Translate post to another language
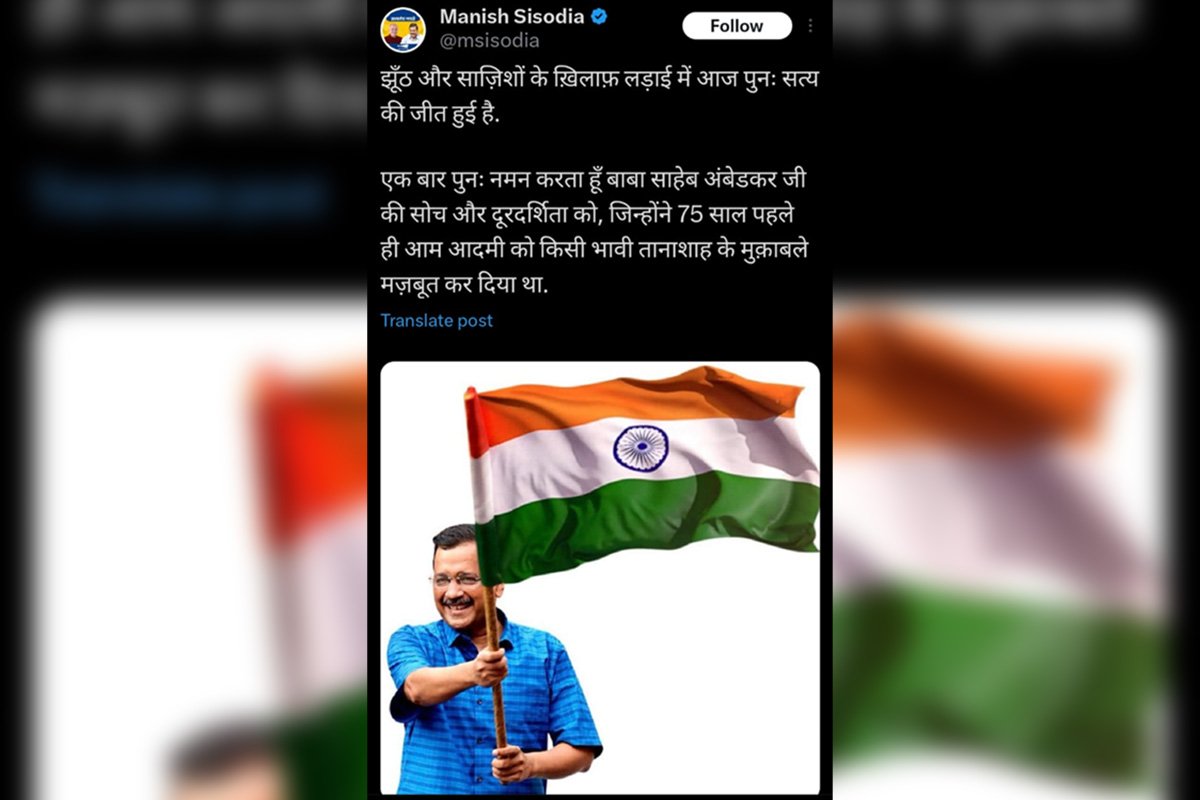 point(436,321)
